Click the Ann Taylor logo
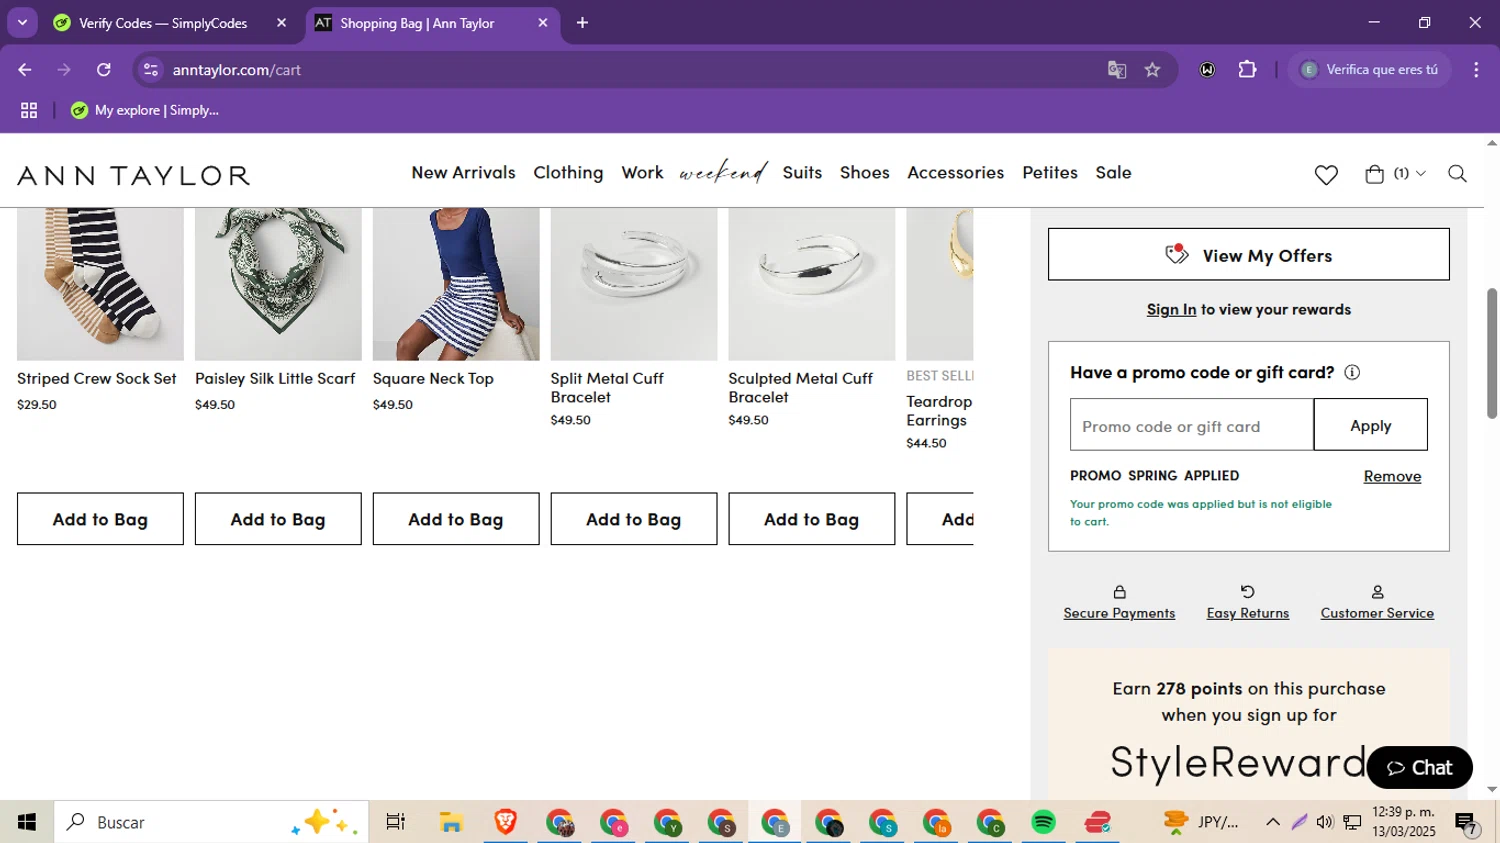This screenshot has width=1500, height=843. (133, 176)
